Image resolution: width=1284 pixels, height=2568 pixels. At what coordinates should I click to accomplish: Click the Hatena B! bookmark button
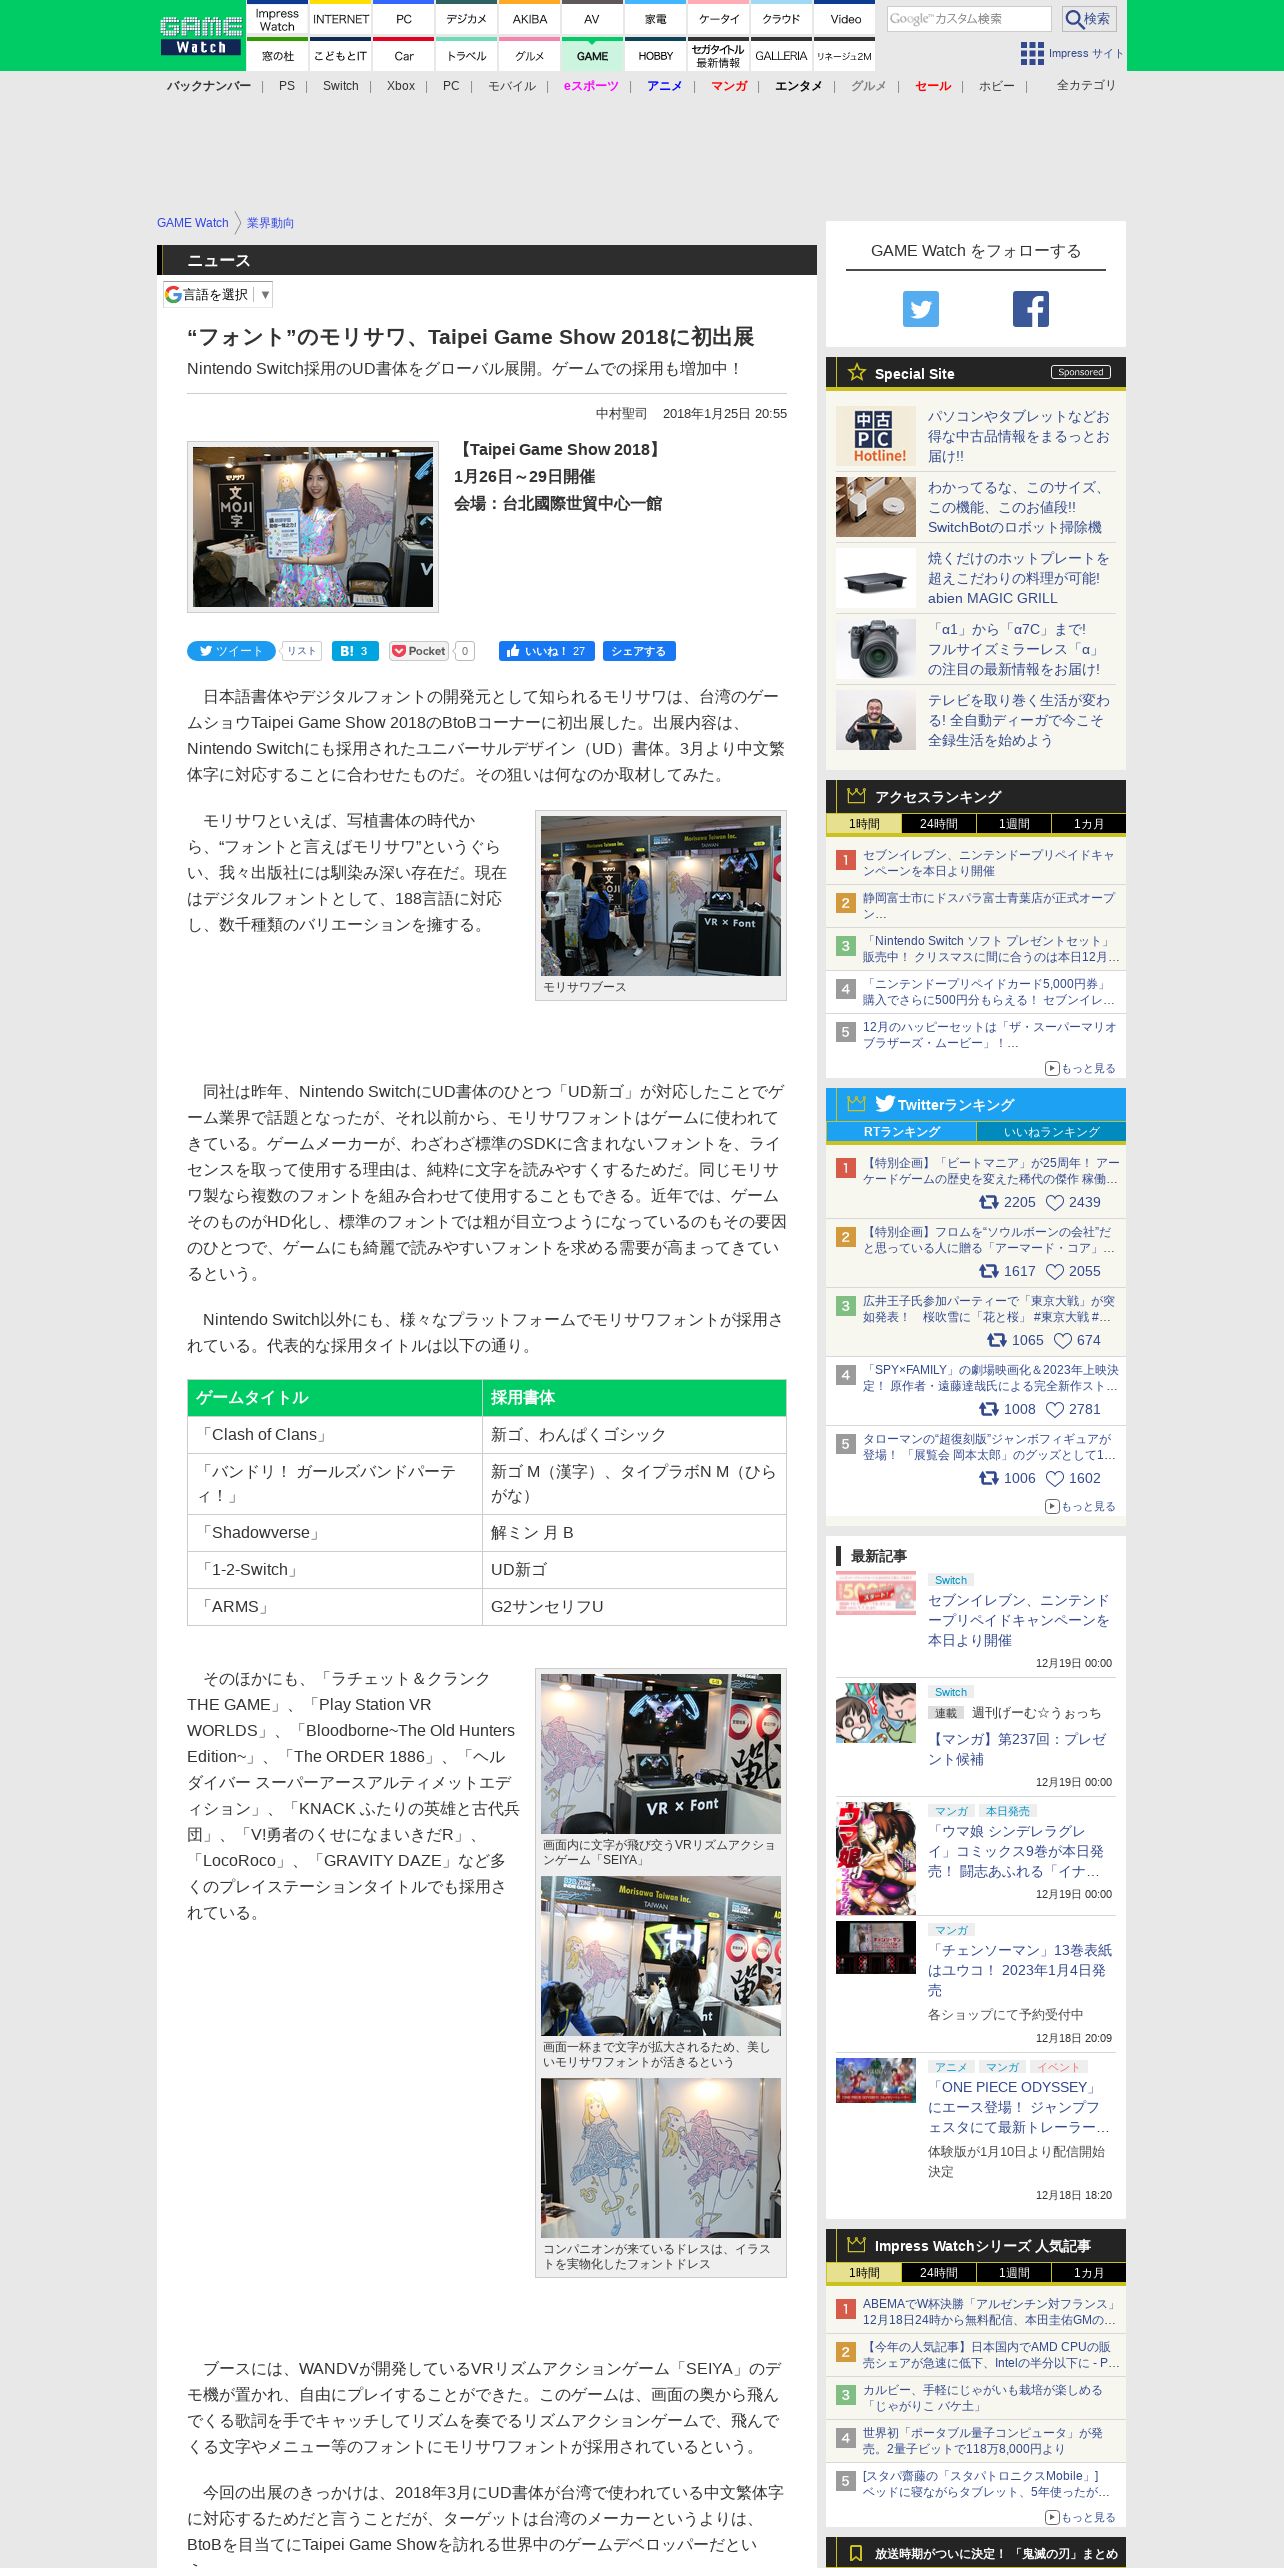[355, 651]
